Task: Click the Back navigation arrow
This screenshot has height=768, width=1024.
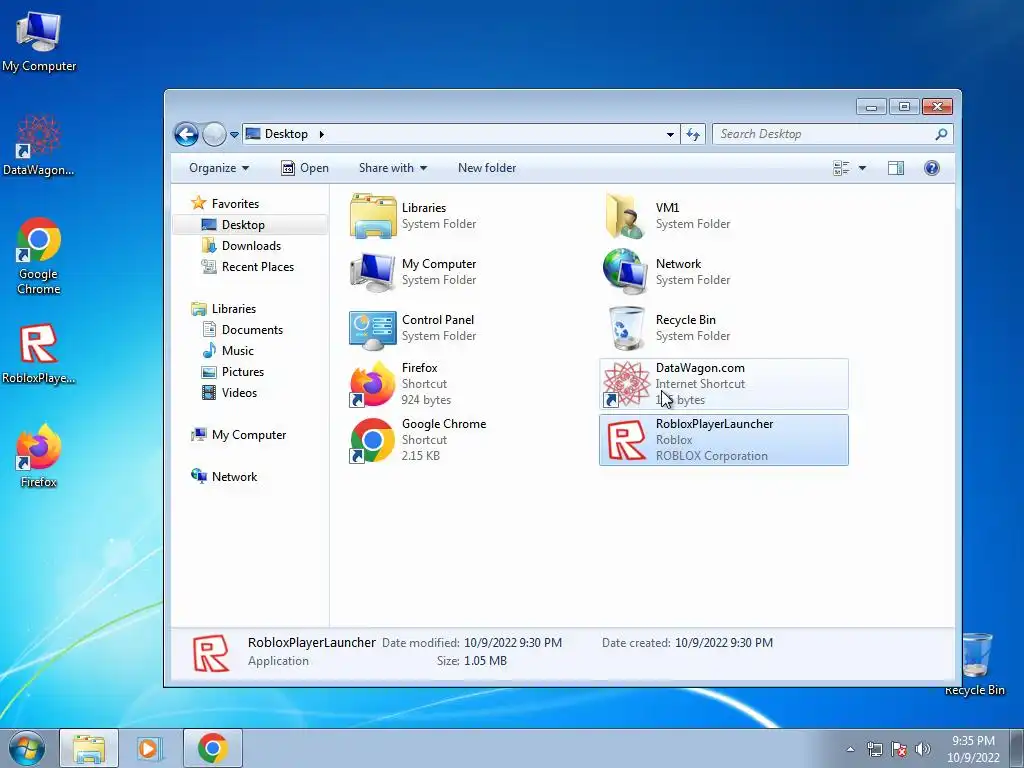Action: pos(187,135)
